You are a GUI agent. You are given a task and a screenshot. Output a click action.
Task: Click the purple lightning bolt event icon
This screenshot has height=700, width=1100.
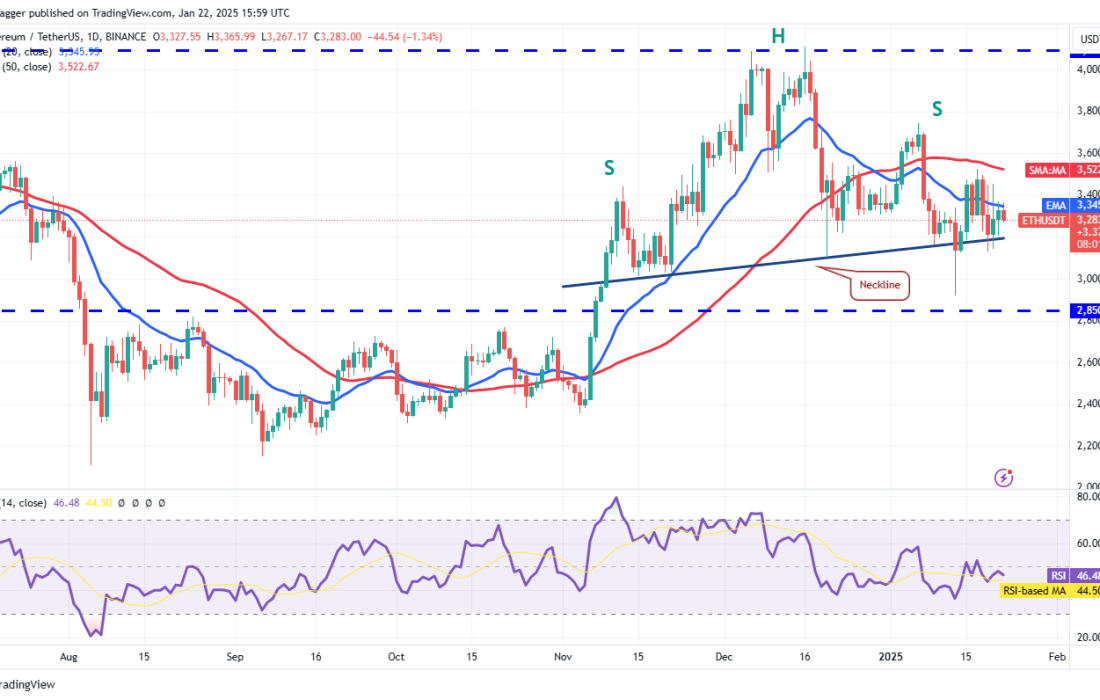click(1004, 478)
